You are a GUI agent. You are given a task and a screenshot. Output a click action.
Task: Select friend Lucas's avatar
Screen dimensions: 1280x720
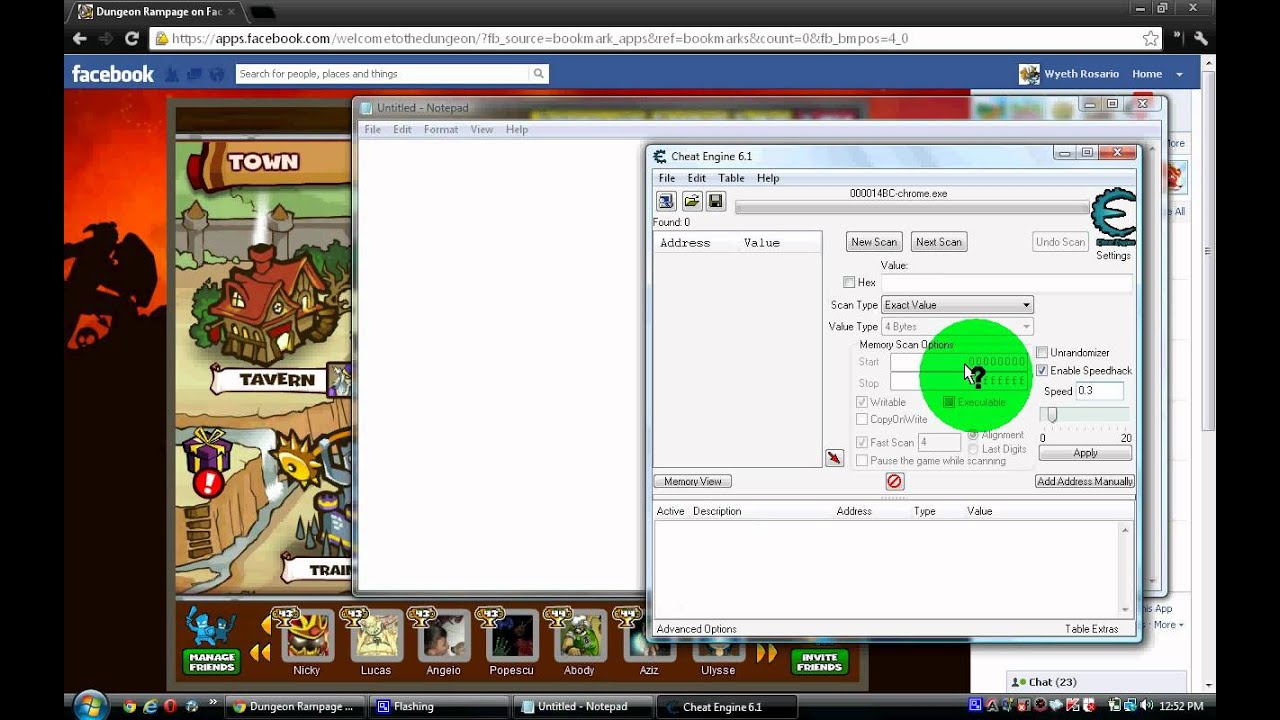pyautogui.click(x=376, y=636)
